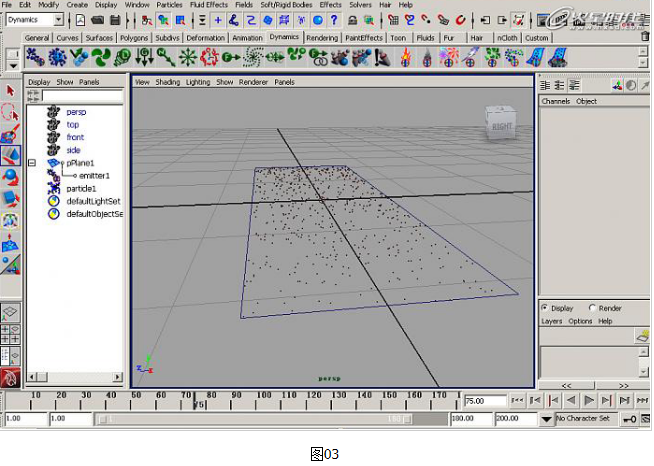The height and width of the screenshot is (466, 654).
Task: Play the animation forwards
Action: [589, 401]
